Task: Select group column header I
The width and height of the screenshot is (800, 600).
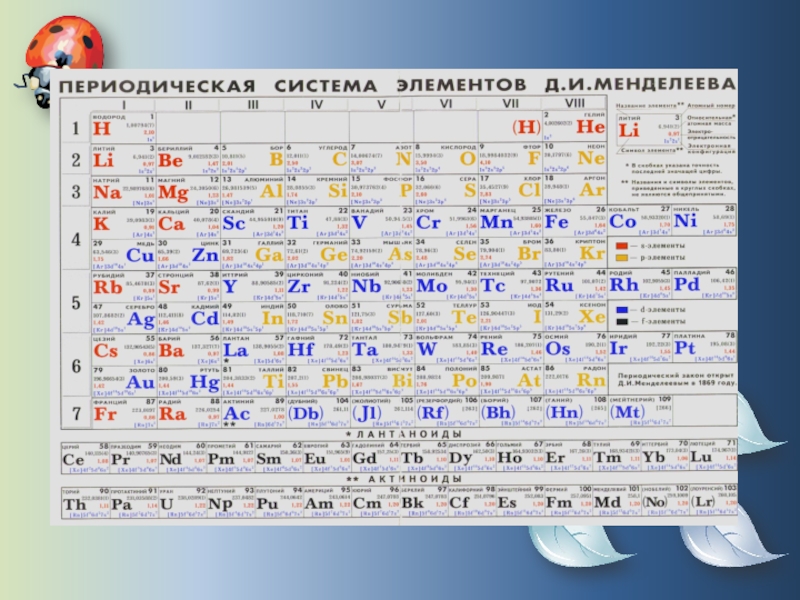Action: pyautogui.click(x=123, y=105)
